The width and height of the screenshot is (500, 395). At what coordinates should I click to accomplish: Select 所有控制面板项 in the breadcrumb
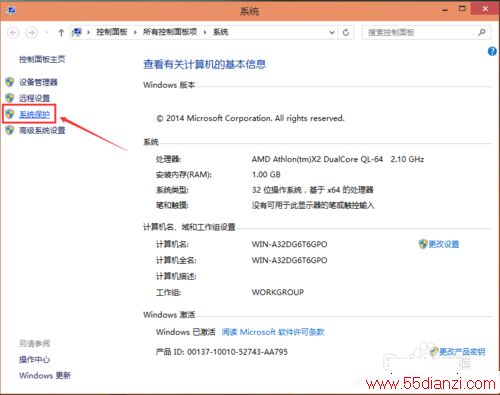(x=170, y=32)
